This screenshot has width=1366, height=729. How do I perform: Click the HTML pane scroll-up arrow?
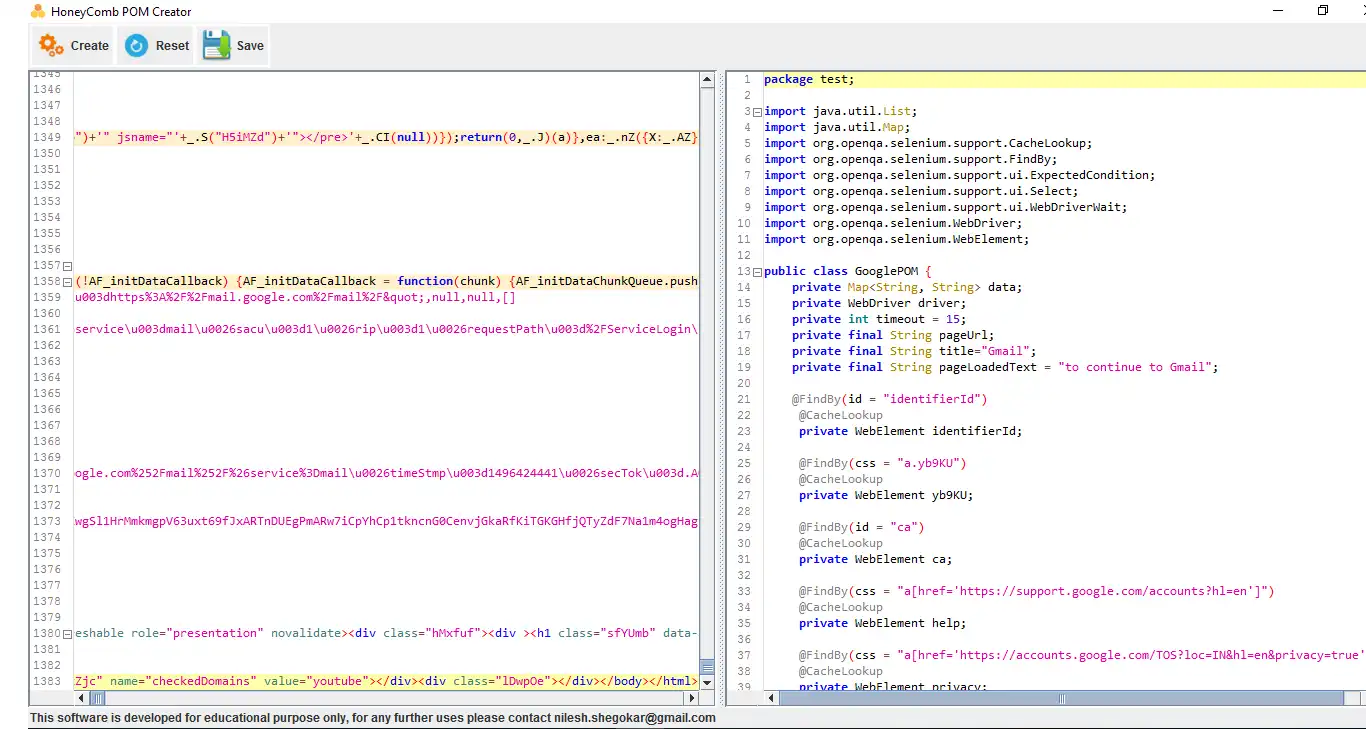[708, 80]
